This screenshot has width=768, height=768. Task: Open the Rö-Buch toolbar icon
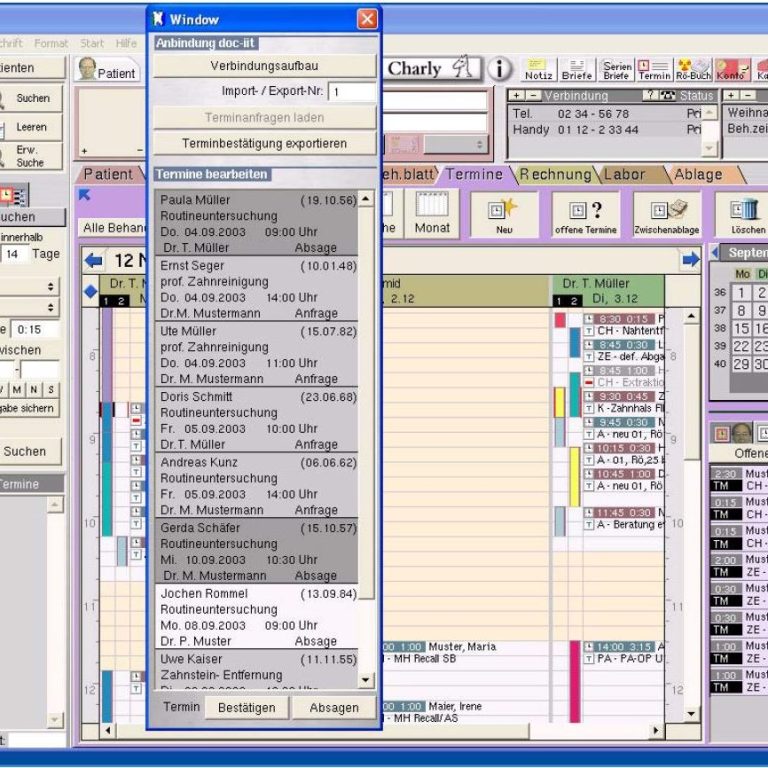pos(693,69)
